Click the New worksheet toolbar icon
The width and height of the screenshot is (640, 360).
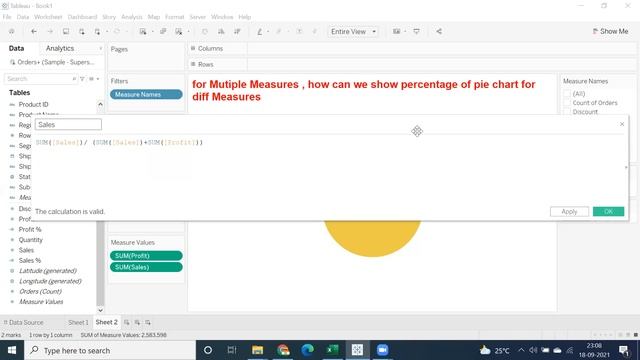tap(143, 31)
